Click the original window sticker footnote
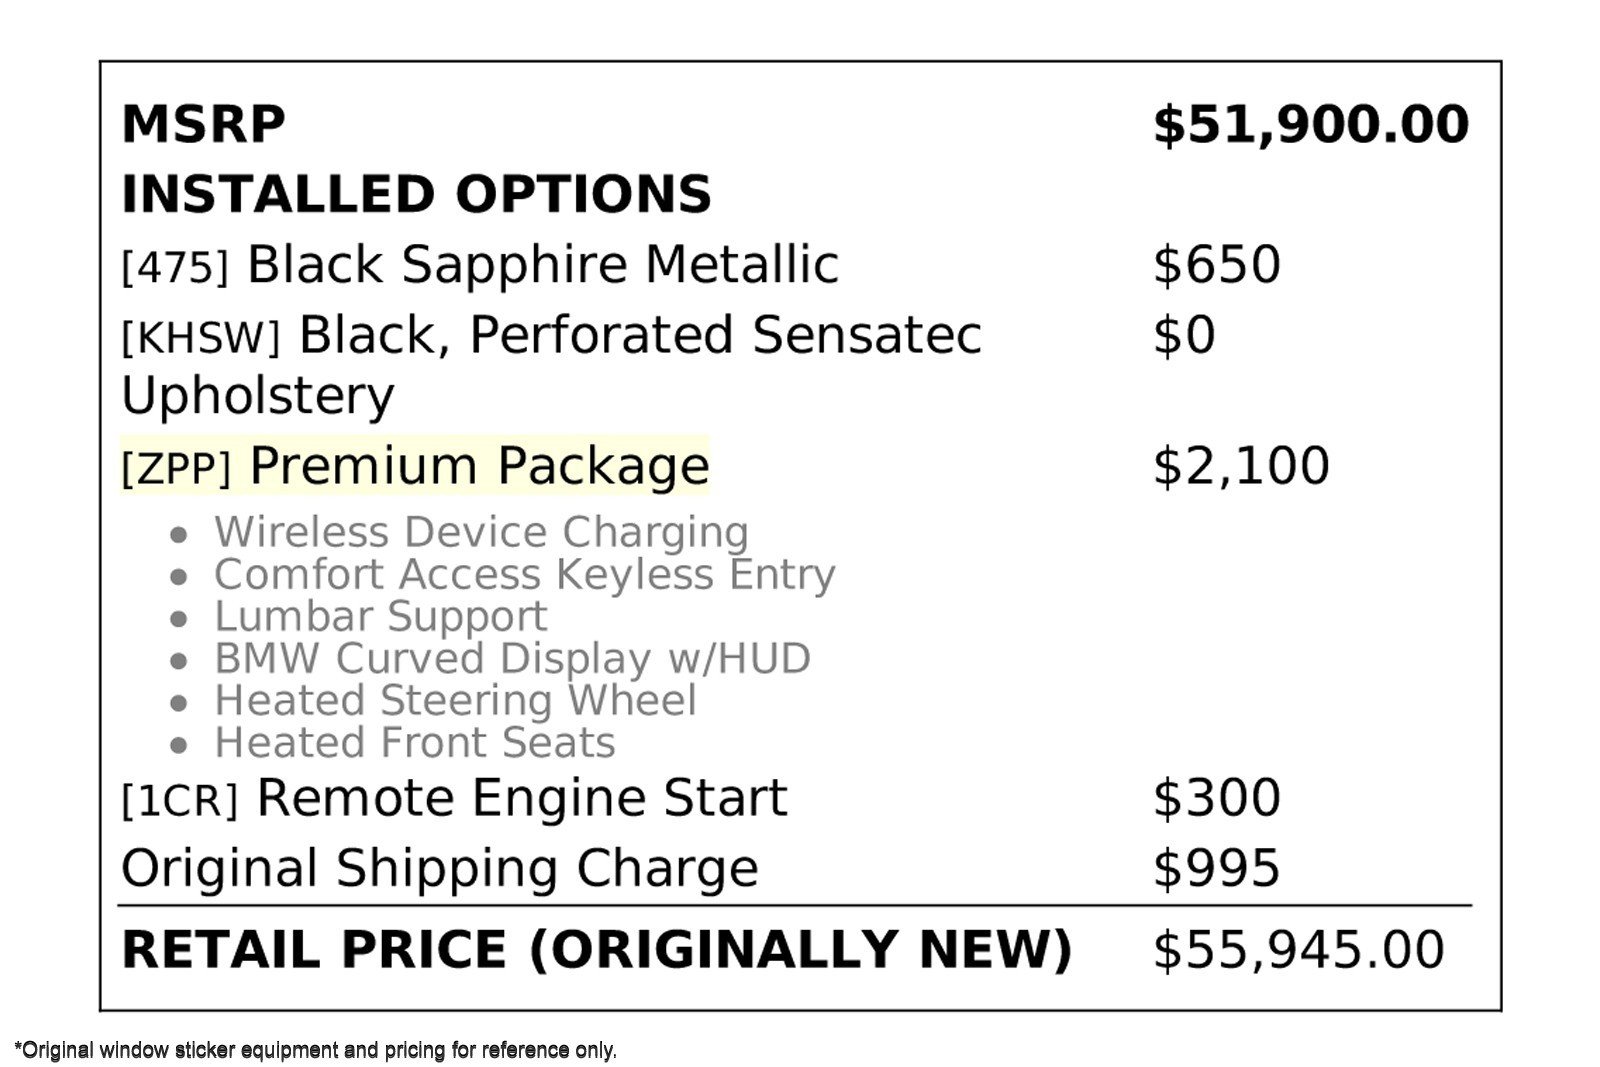Viewport: 1600px width, 1067px height. (x=316, y=1051)
